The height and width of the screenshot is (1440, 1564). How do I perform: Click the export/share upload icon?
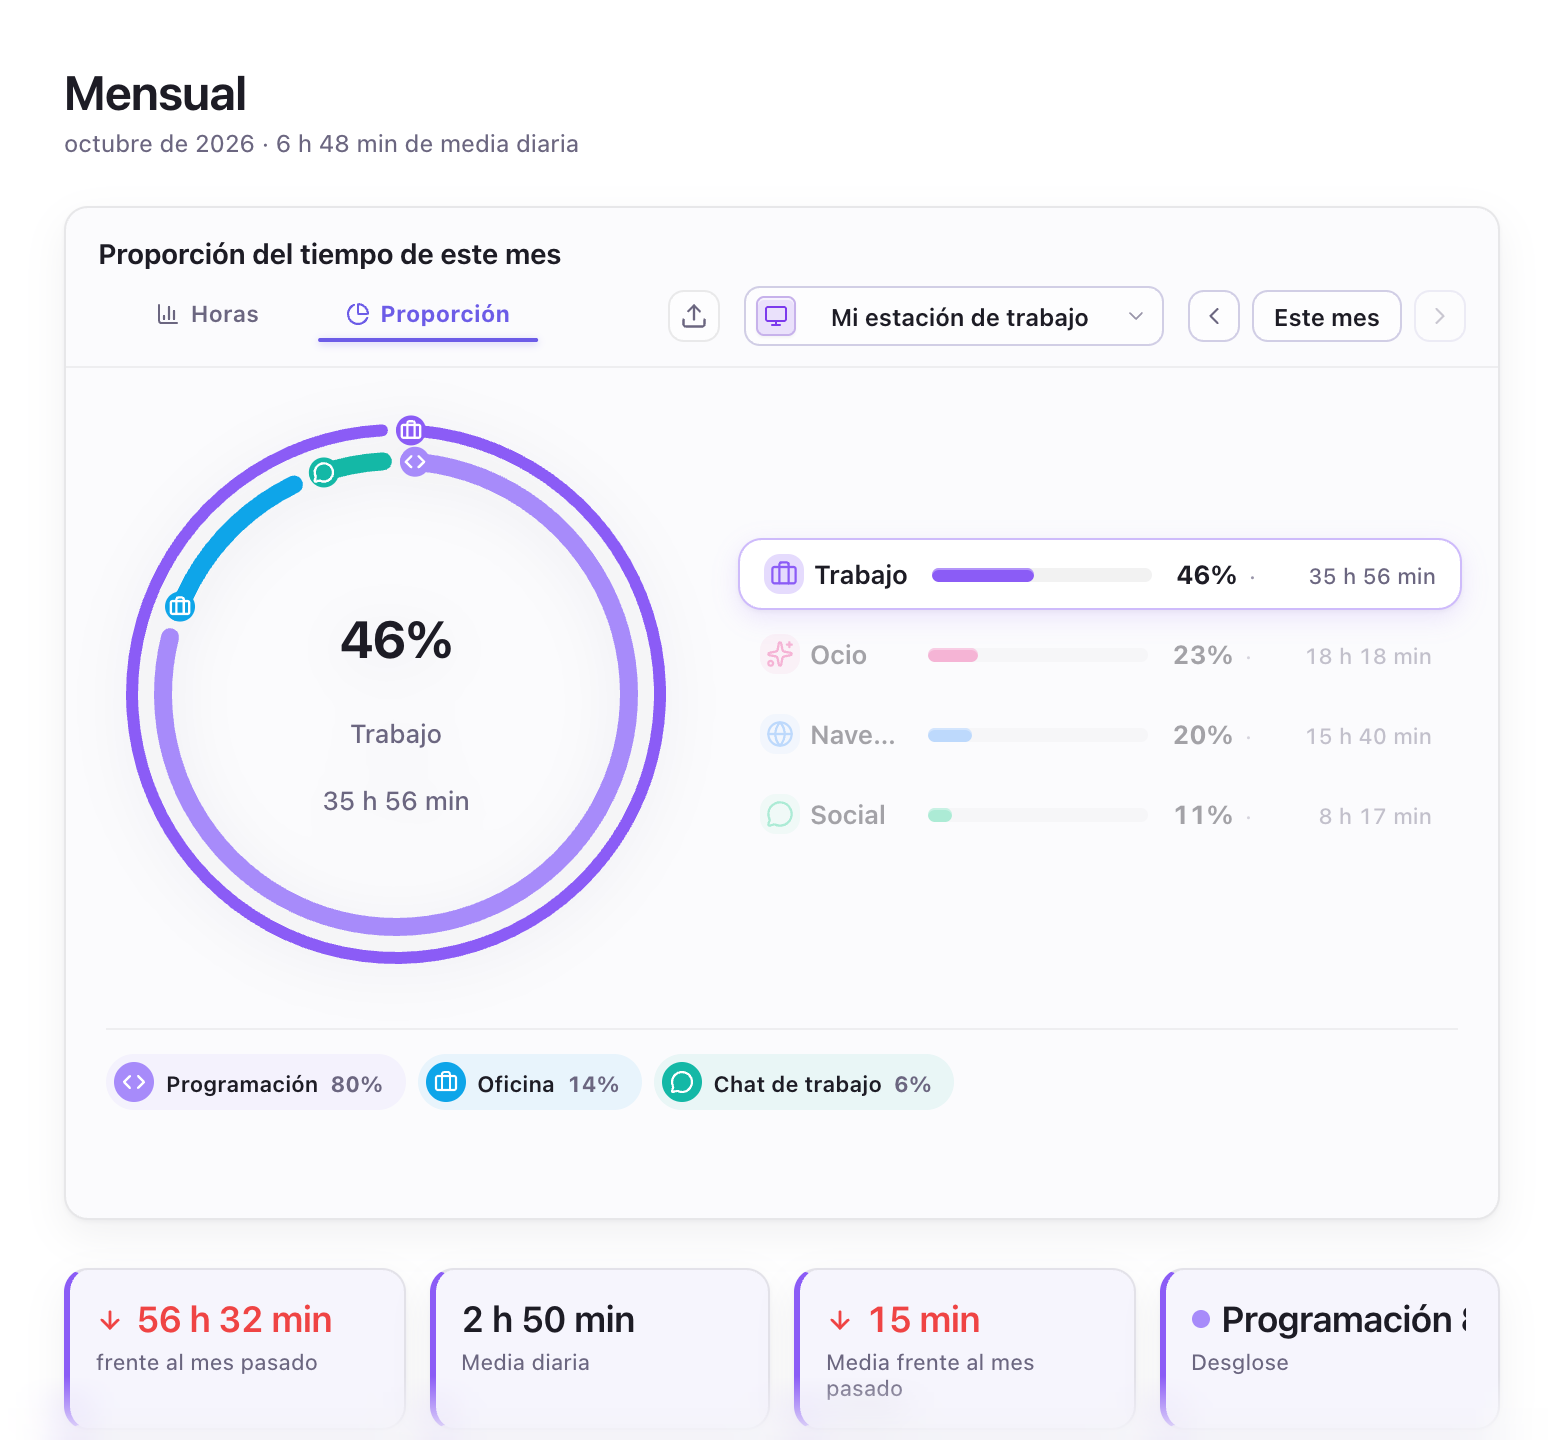coord(694,316)
